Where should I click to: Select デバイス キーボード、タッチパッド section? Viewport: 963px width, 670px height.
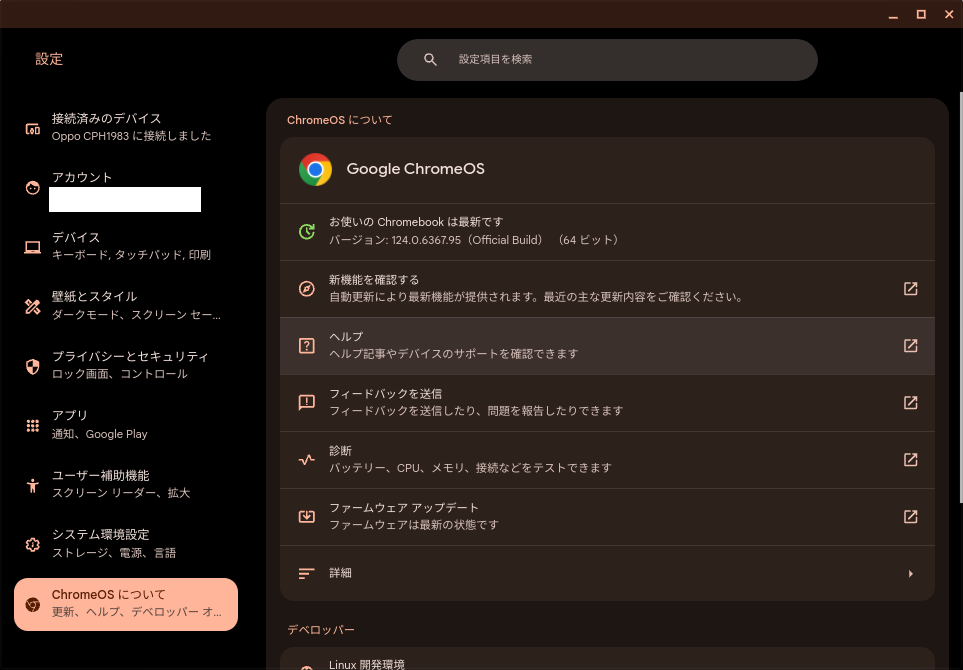[x=126, y=246]
